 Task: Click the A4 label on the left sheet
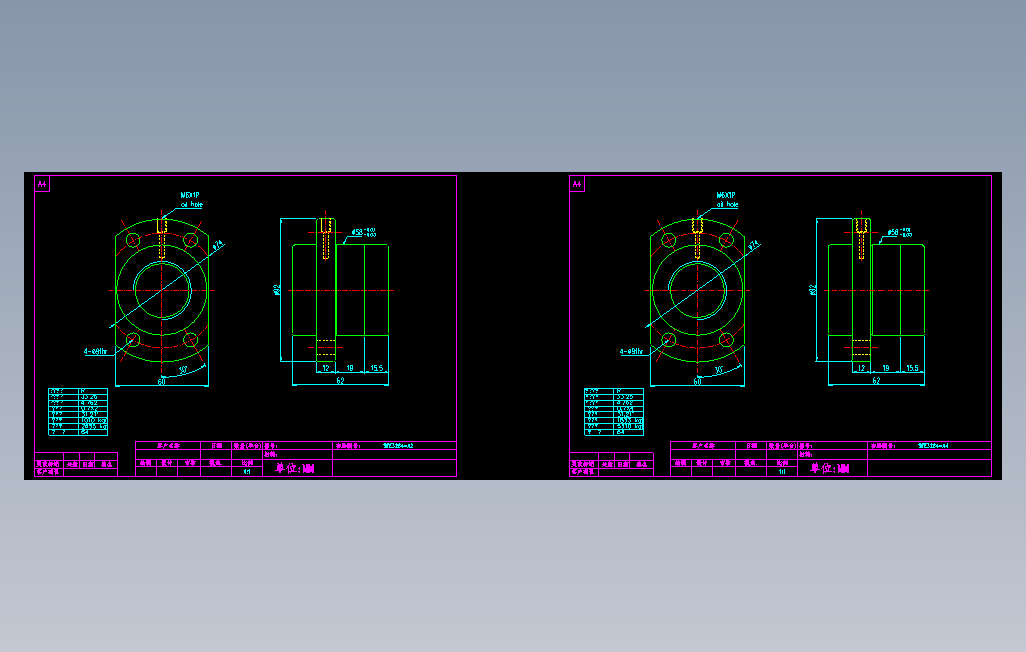[x=42, y=185]
